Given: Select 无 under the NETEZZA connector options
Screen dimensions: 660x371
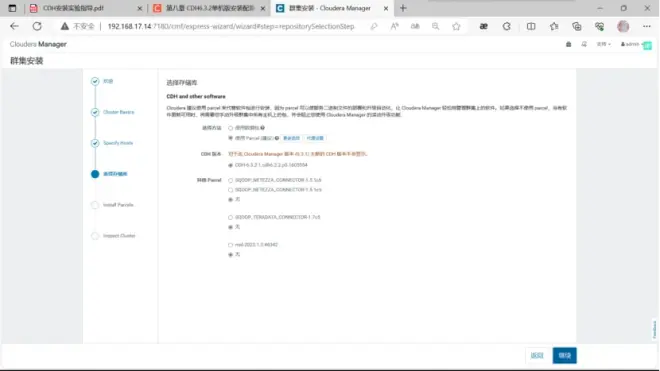Looking at the screenshot, I should click(230, 200).
